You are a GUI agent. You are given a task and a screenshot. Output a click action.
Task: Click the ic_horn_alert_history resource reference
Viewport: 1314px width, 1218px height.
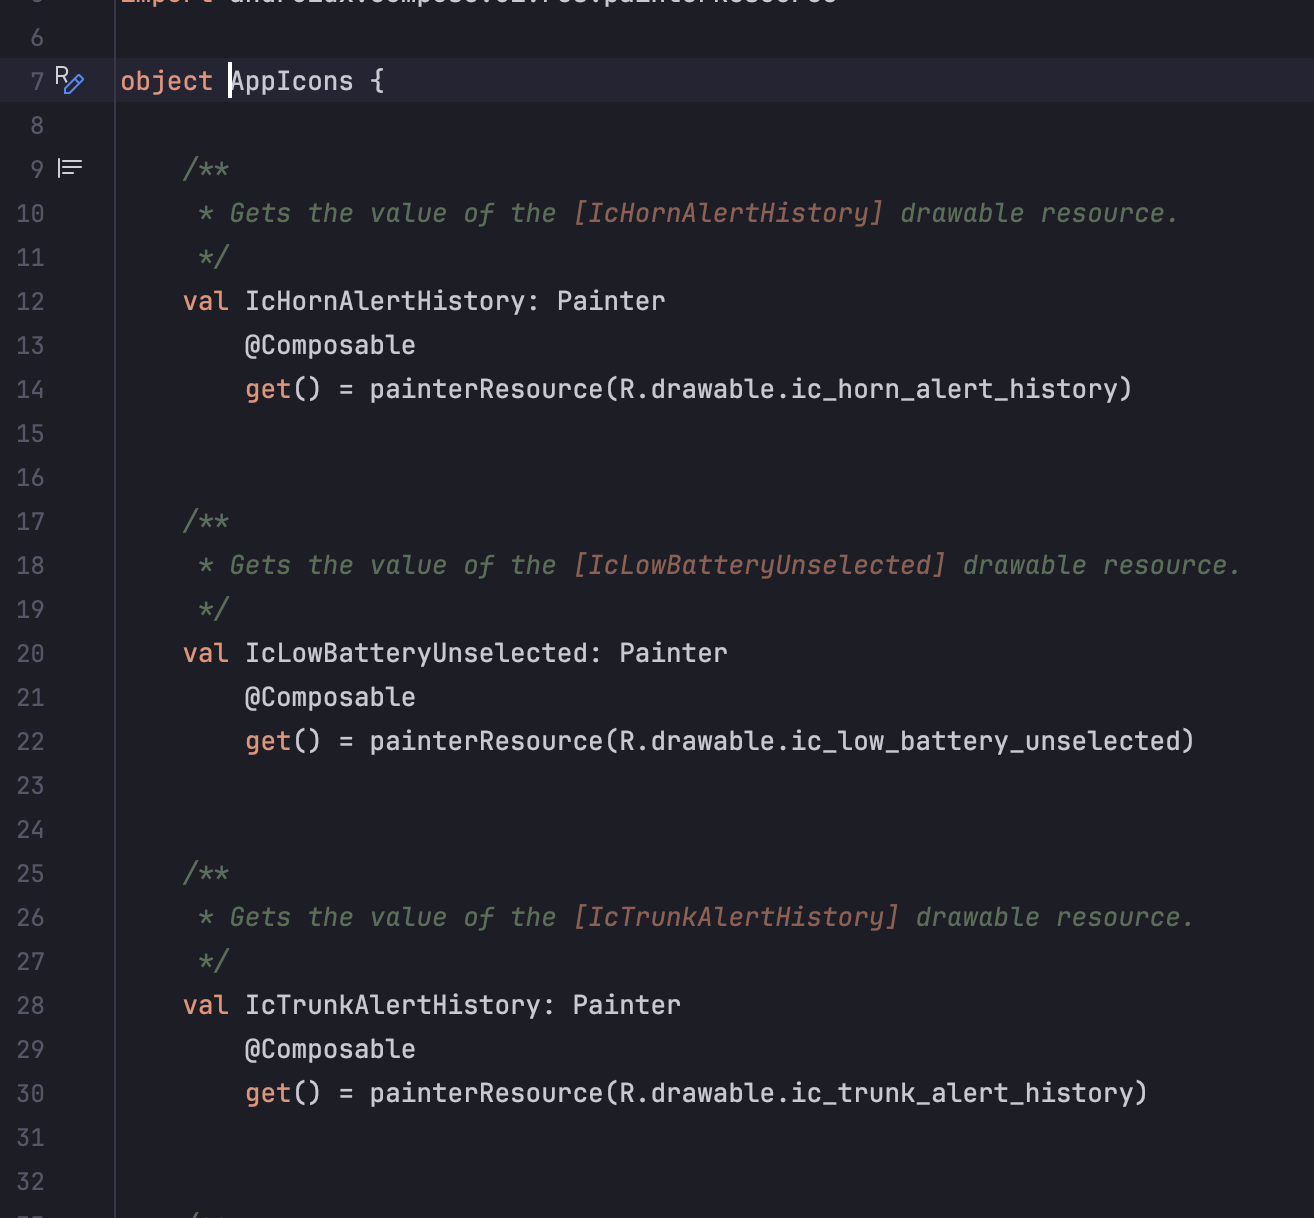point(953,389)
